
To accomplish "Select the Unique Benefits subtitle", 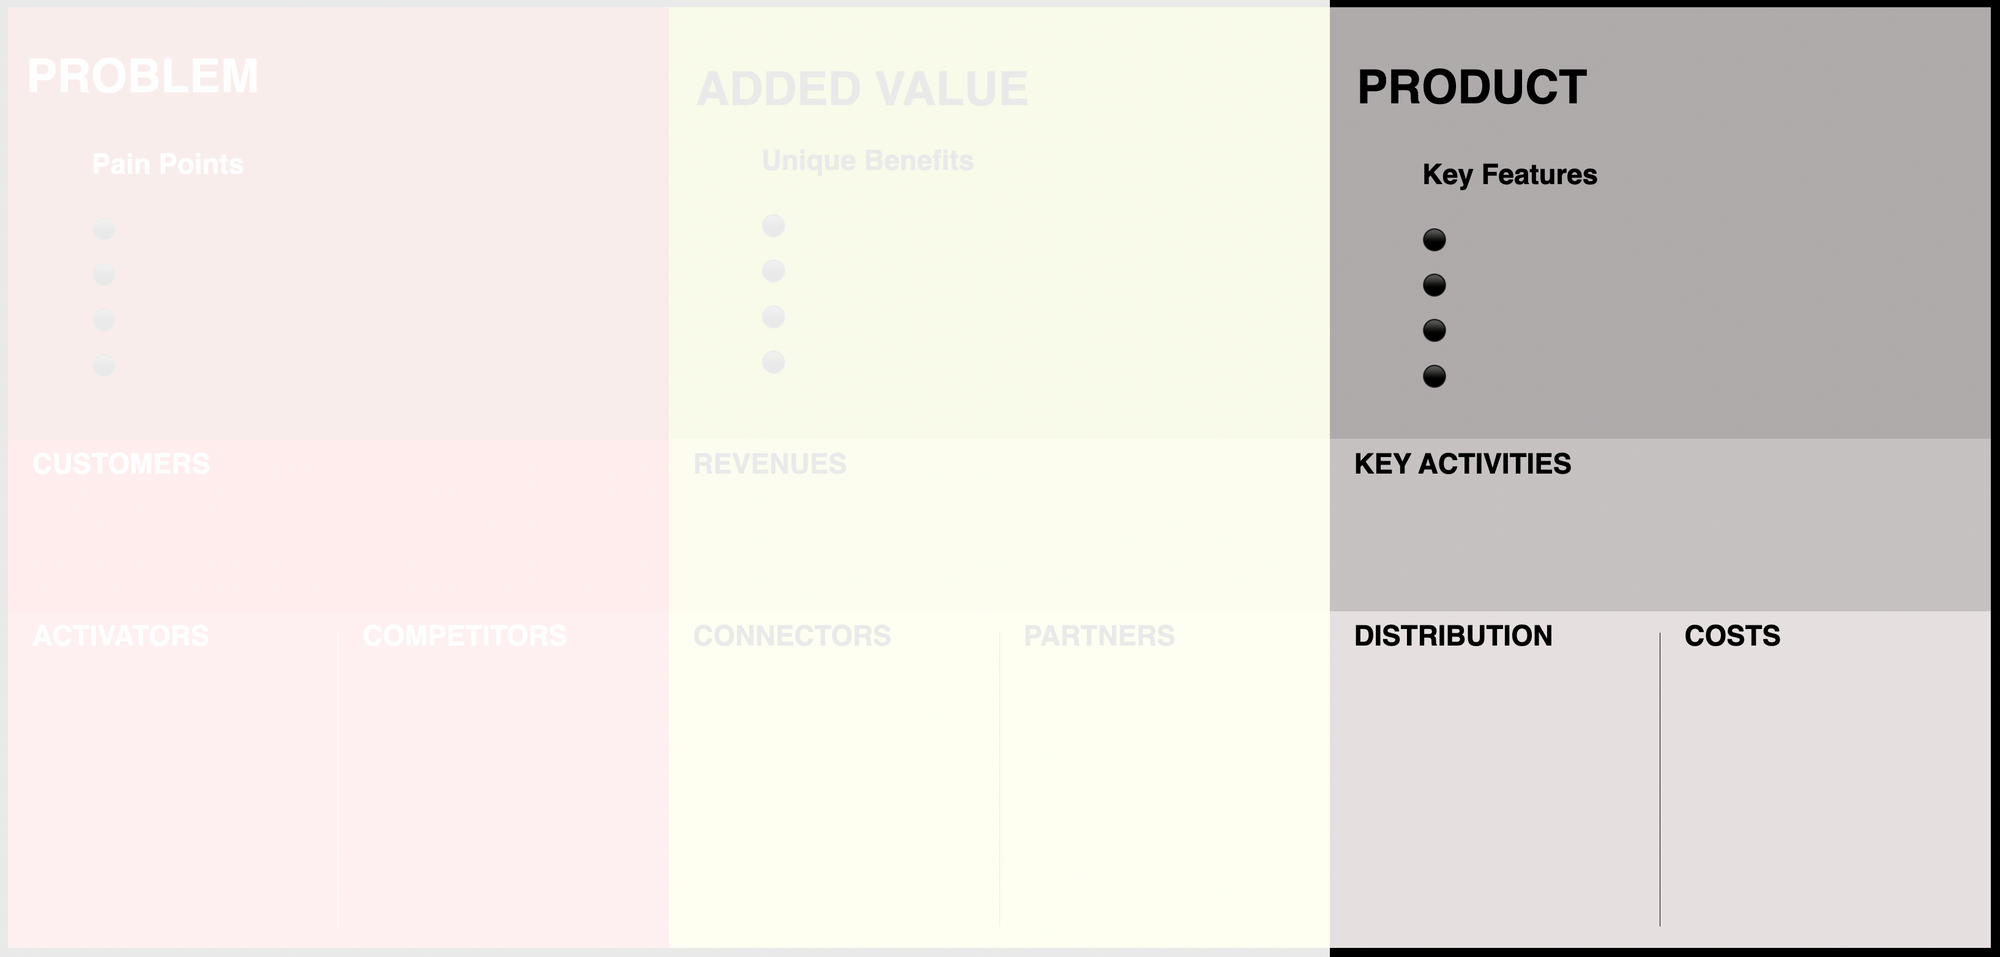I will [x=867, y=161].
